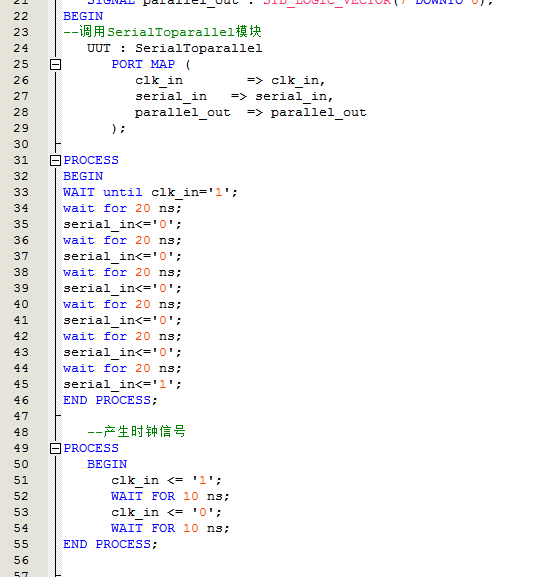Click 'UUT : SerialToparallel' on line 24
Screen dimensions: 545x577
[x=175, y=48]
